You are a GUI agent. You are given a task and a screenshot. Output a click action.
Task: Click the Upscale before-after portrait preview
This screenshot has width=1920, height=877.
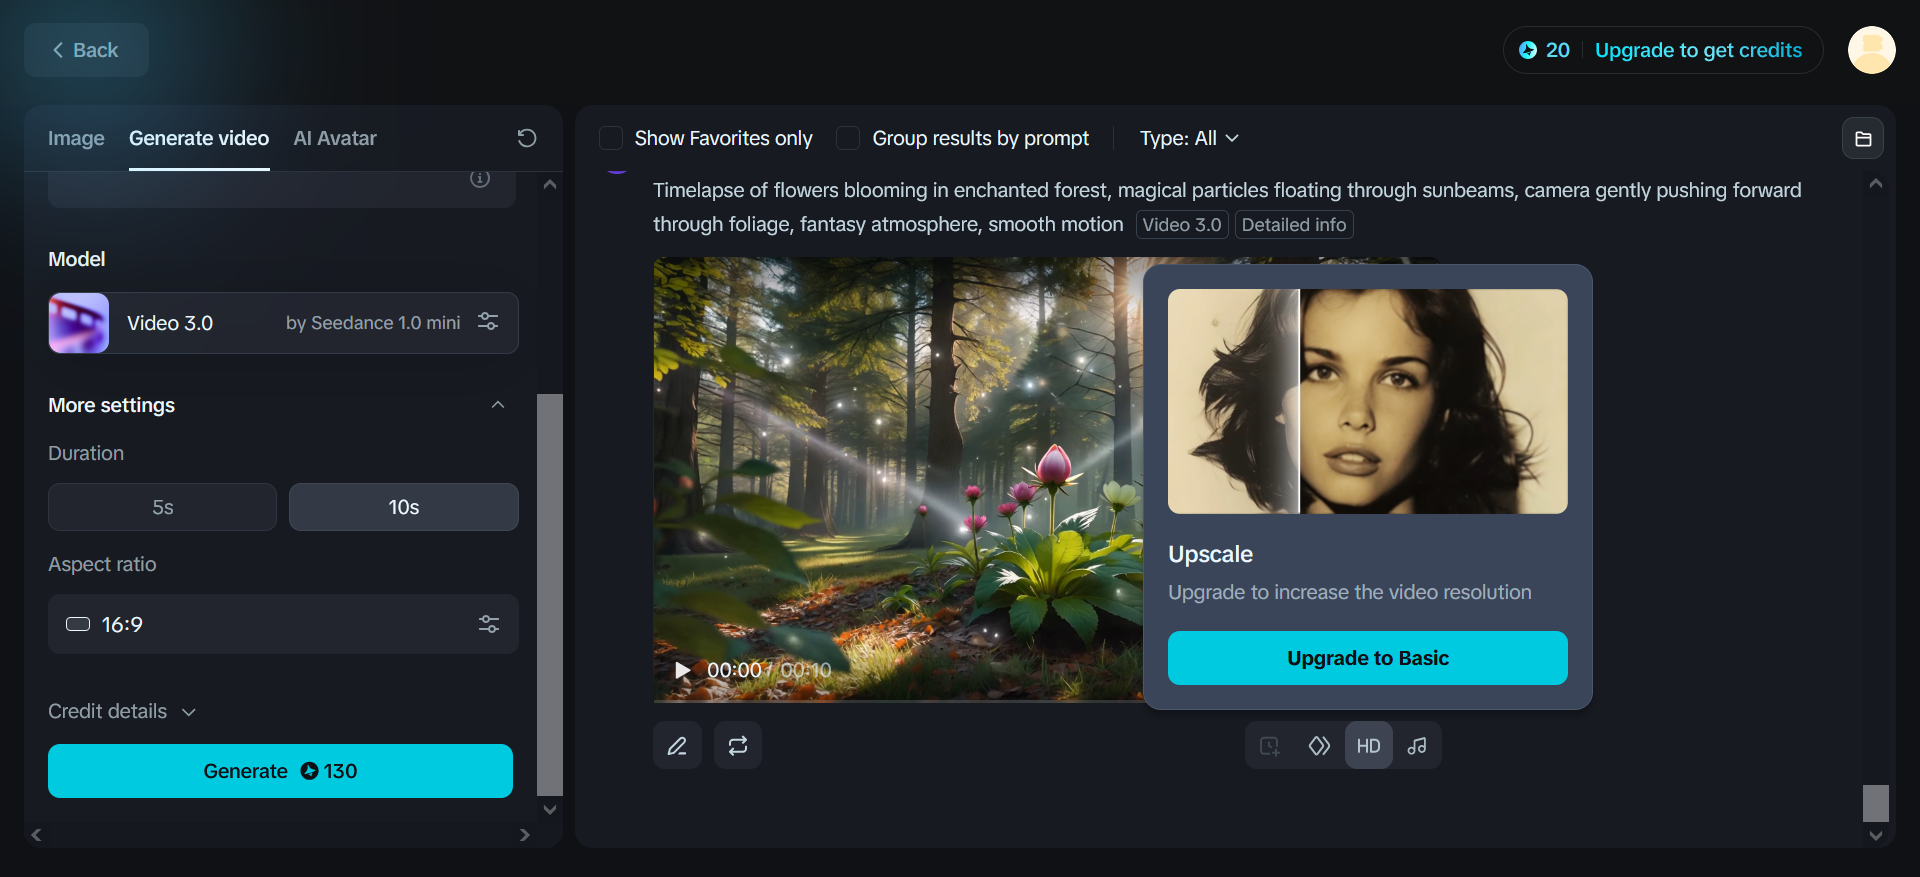1368,402
